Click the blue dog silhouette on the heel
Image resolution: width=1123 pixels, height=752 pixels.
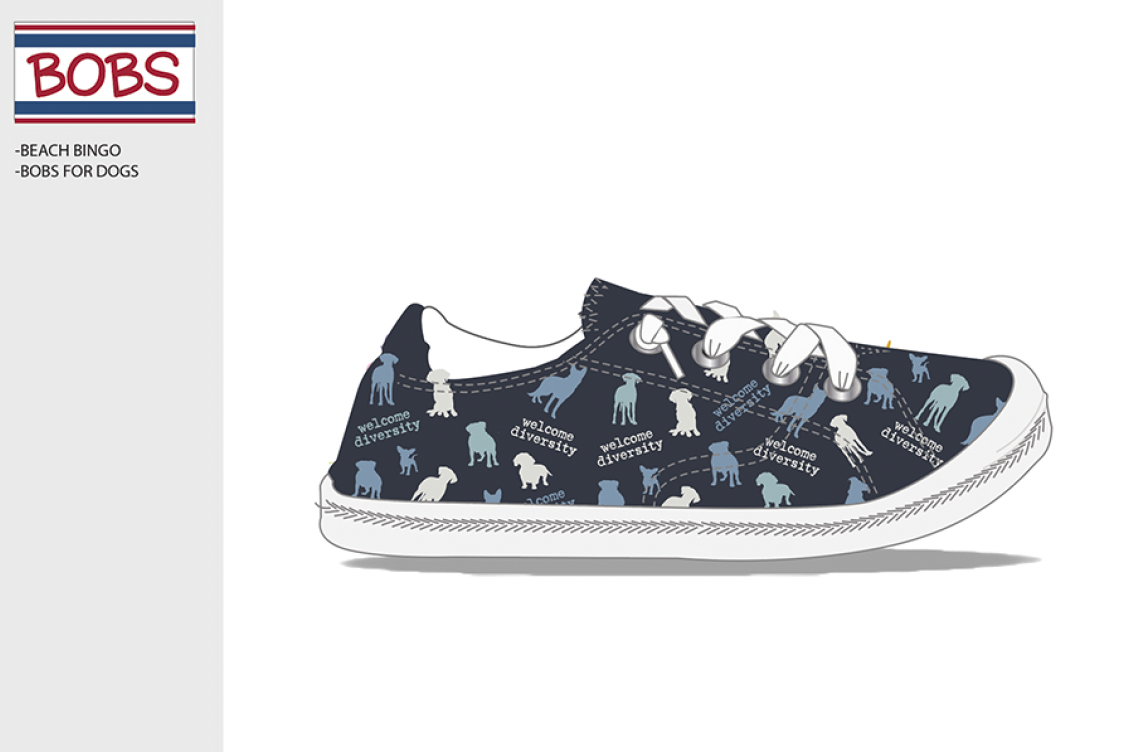[383, 377]
